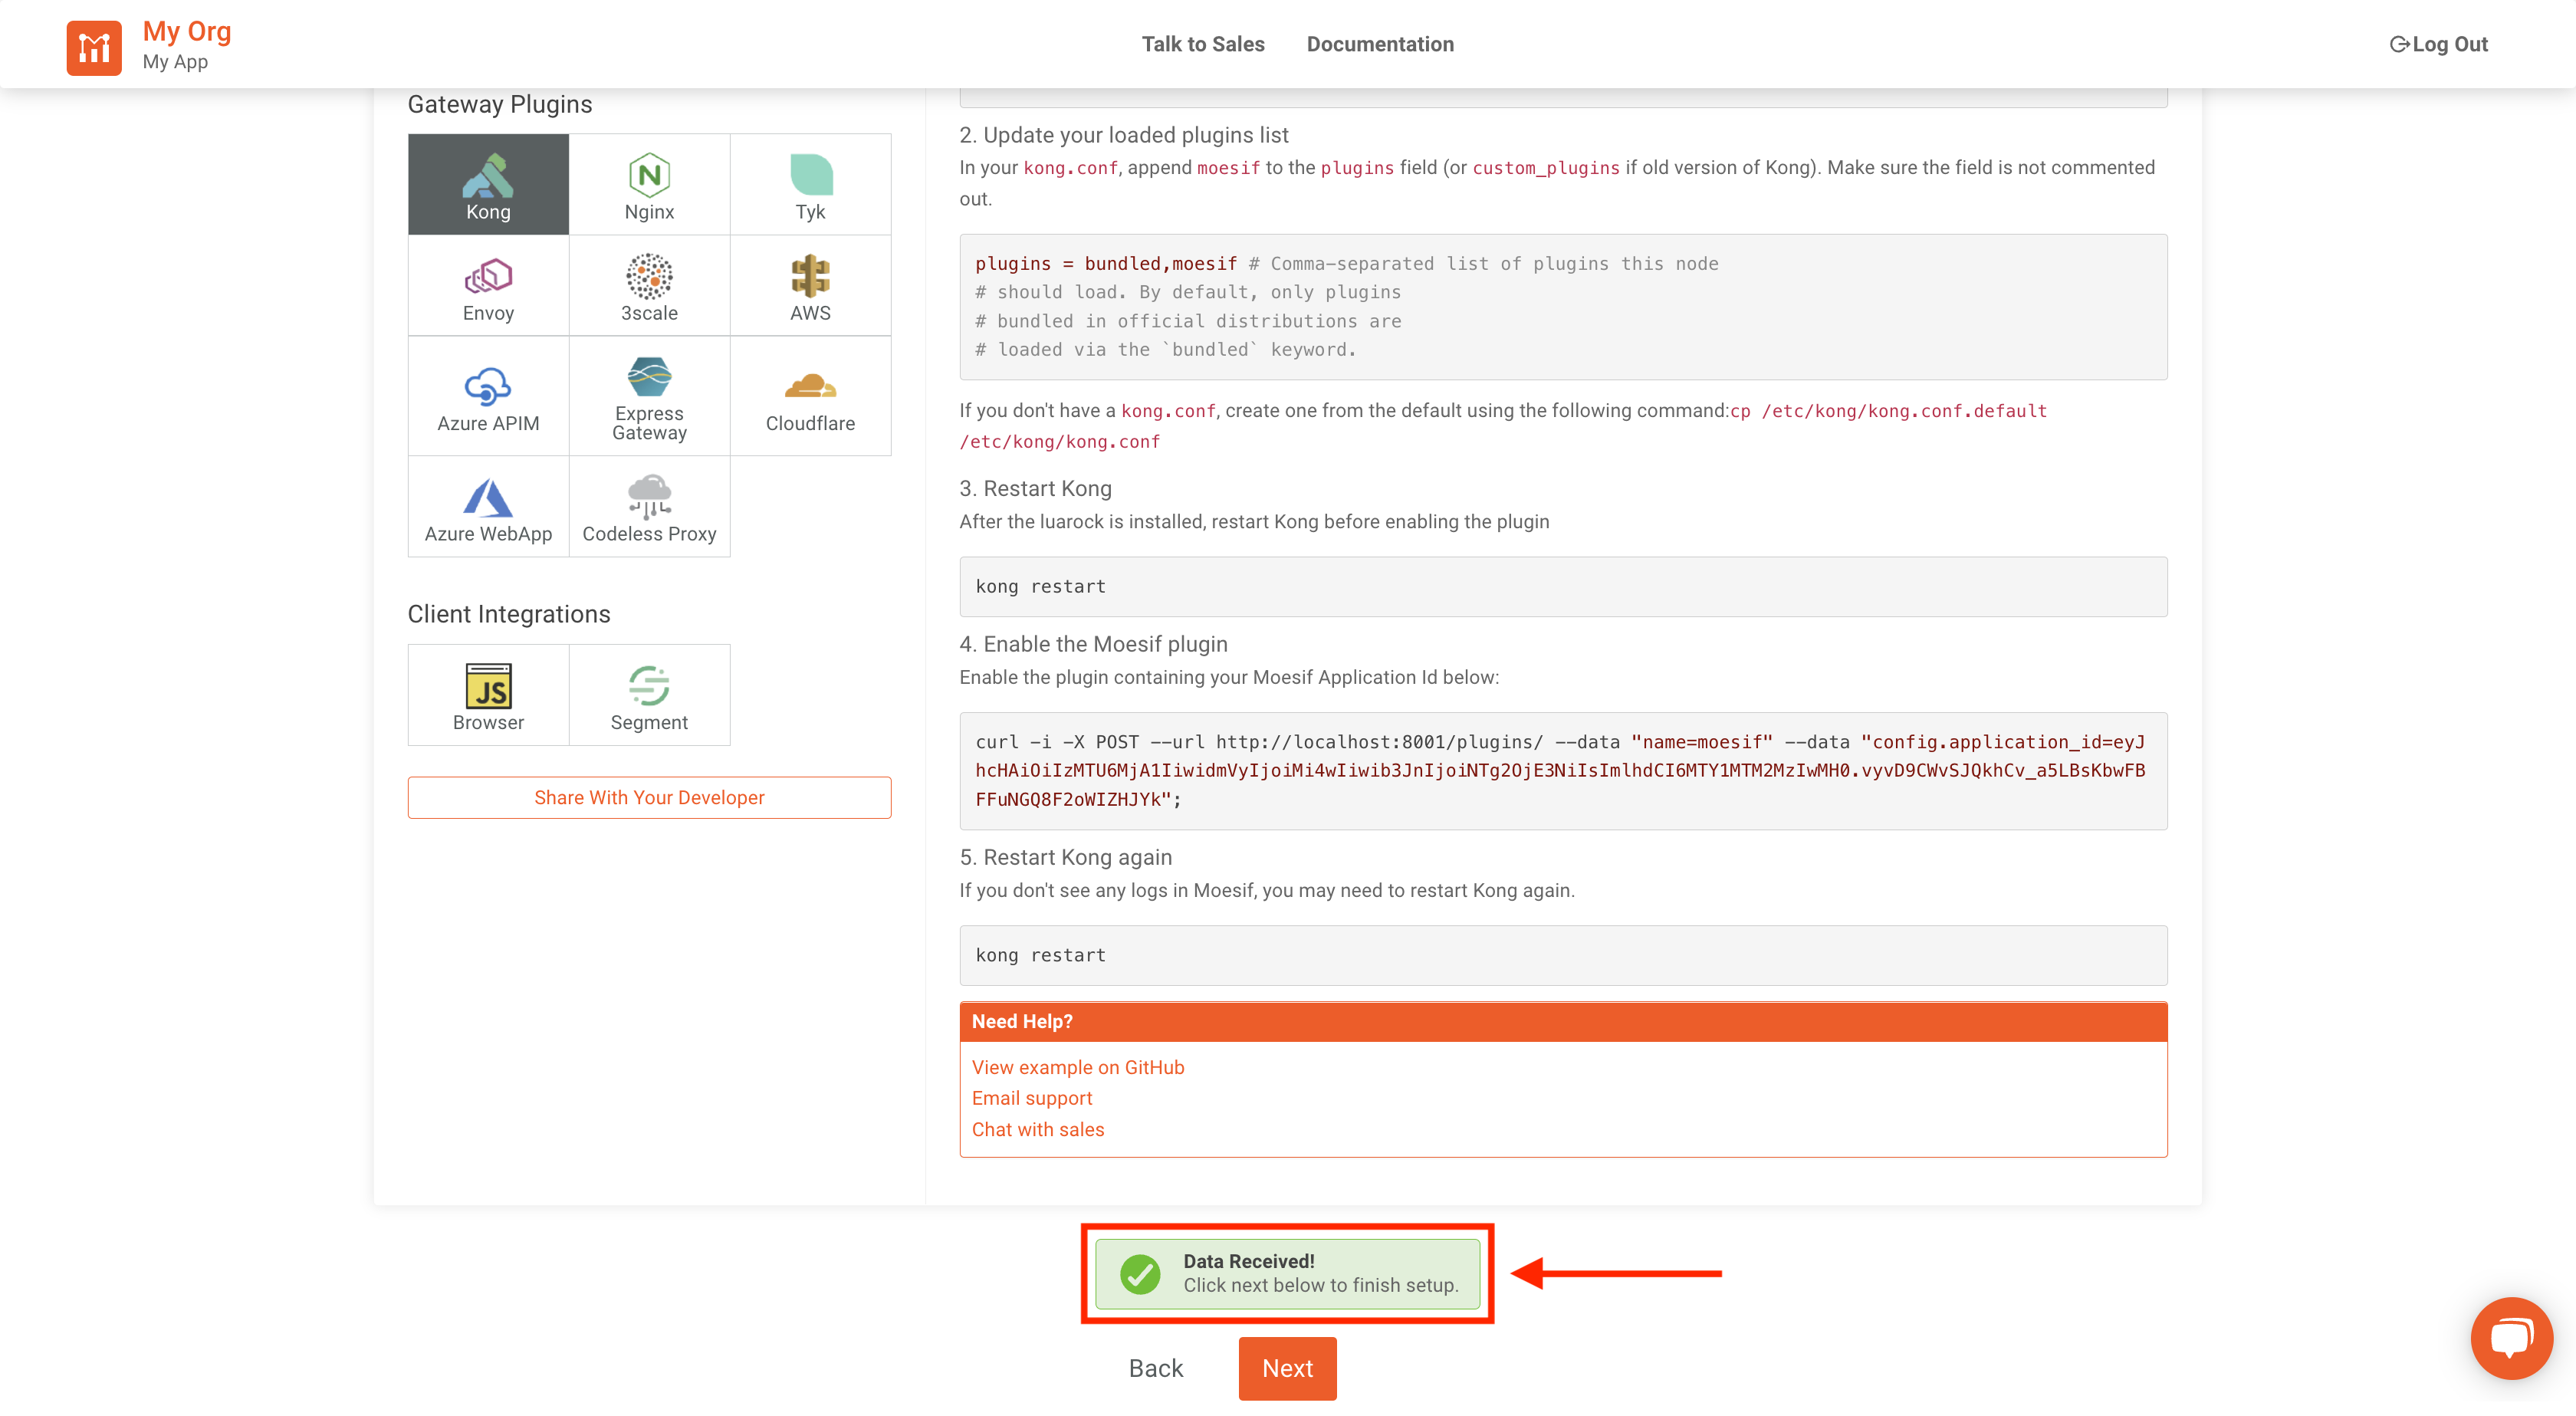Screen dimensions: 2576x1416
Task: Select the 3scale integration icon
Action: 649,286
